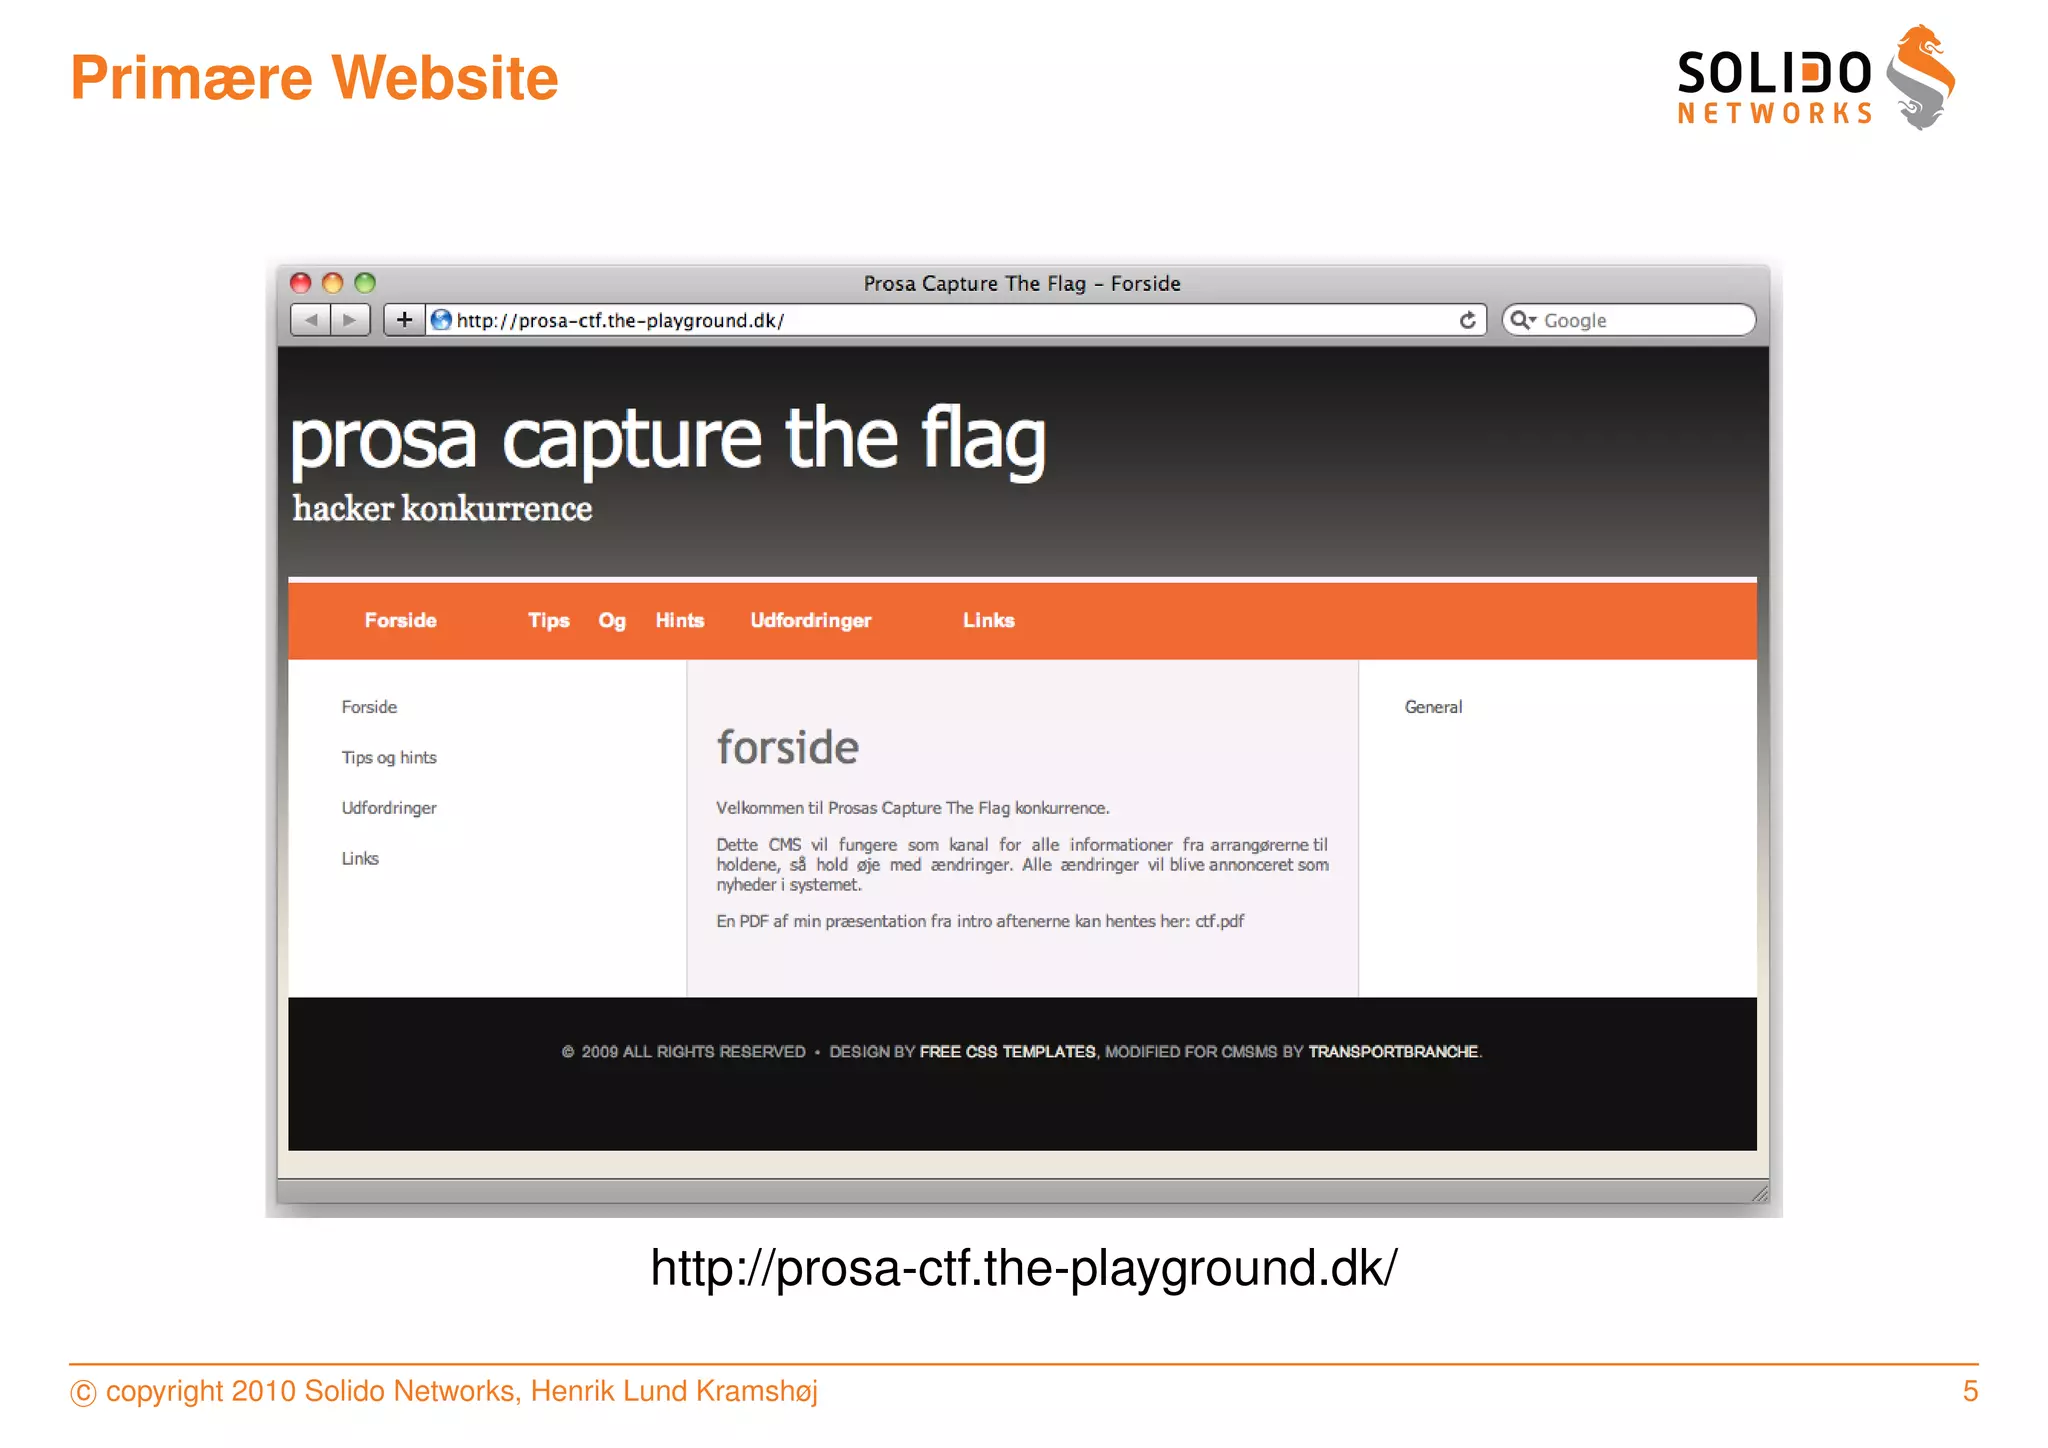
Task: Click the browser forward arrow button
Action: (350, 320)
